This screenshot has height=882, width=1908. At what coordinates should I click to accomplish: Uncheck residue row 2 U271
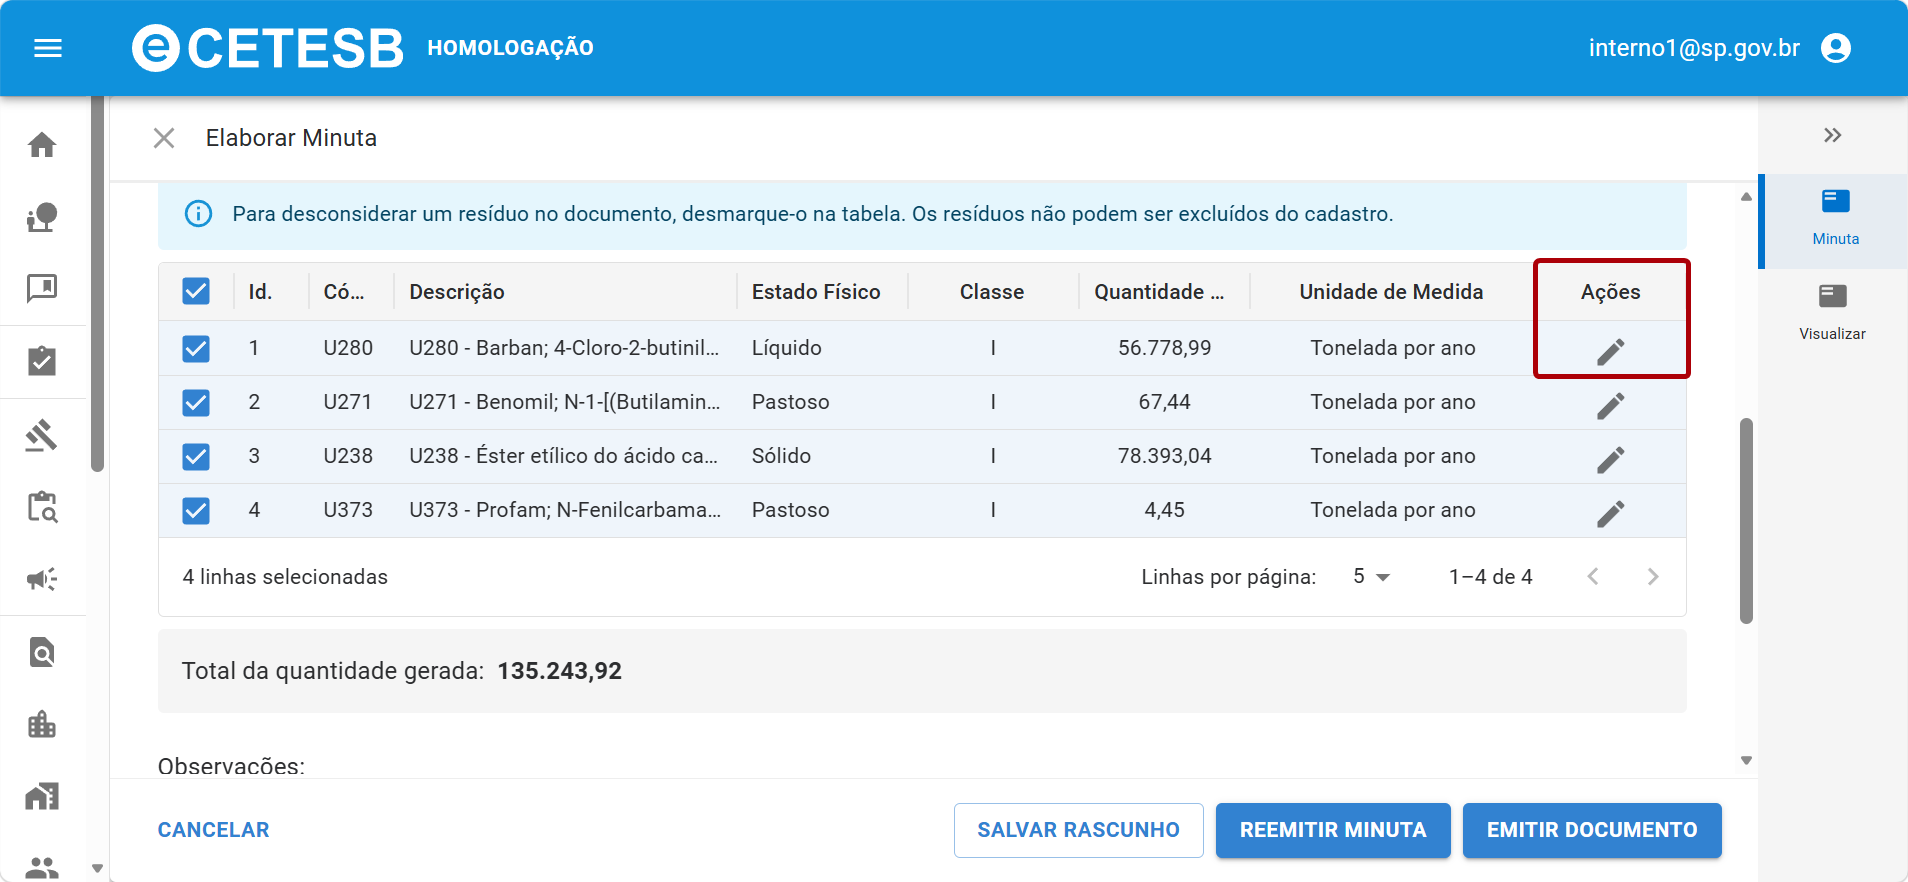click(196, 402)
